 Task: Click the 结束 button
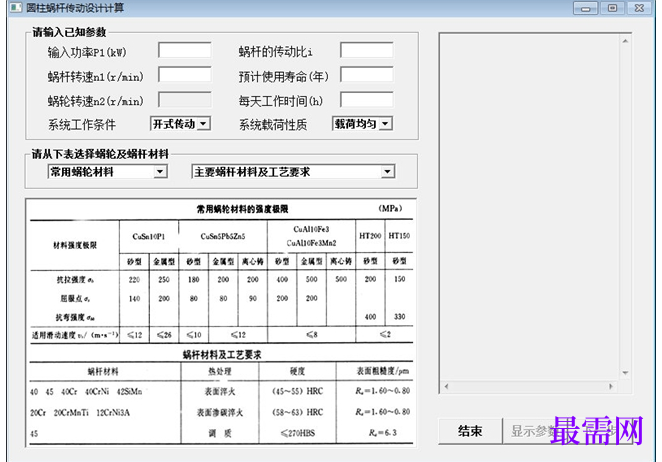[470, 431]
